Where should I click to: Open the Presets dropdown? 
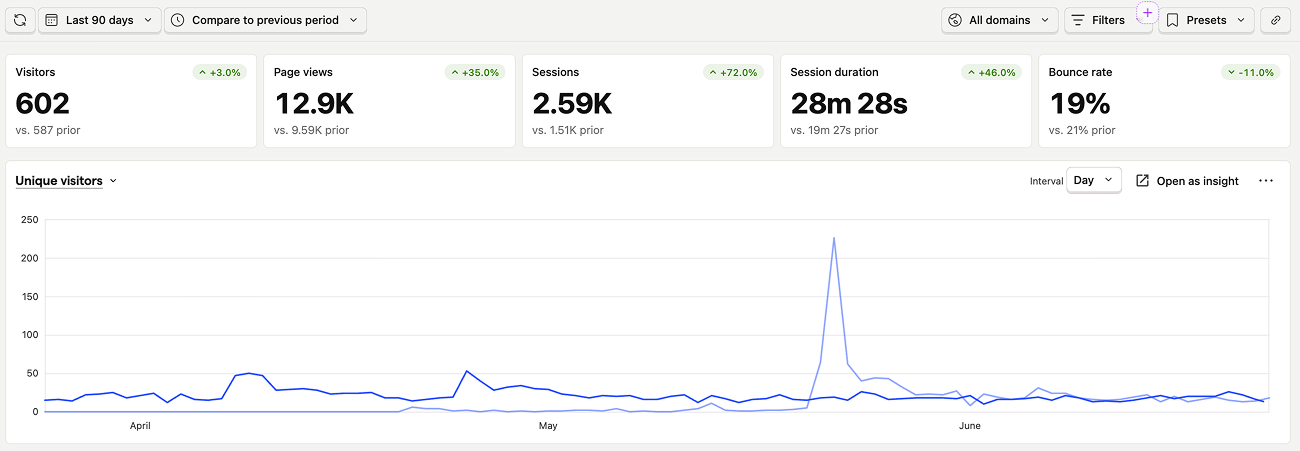[x=1206, y=20]
